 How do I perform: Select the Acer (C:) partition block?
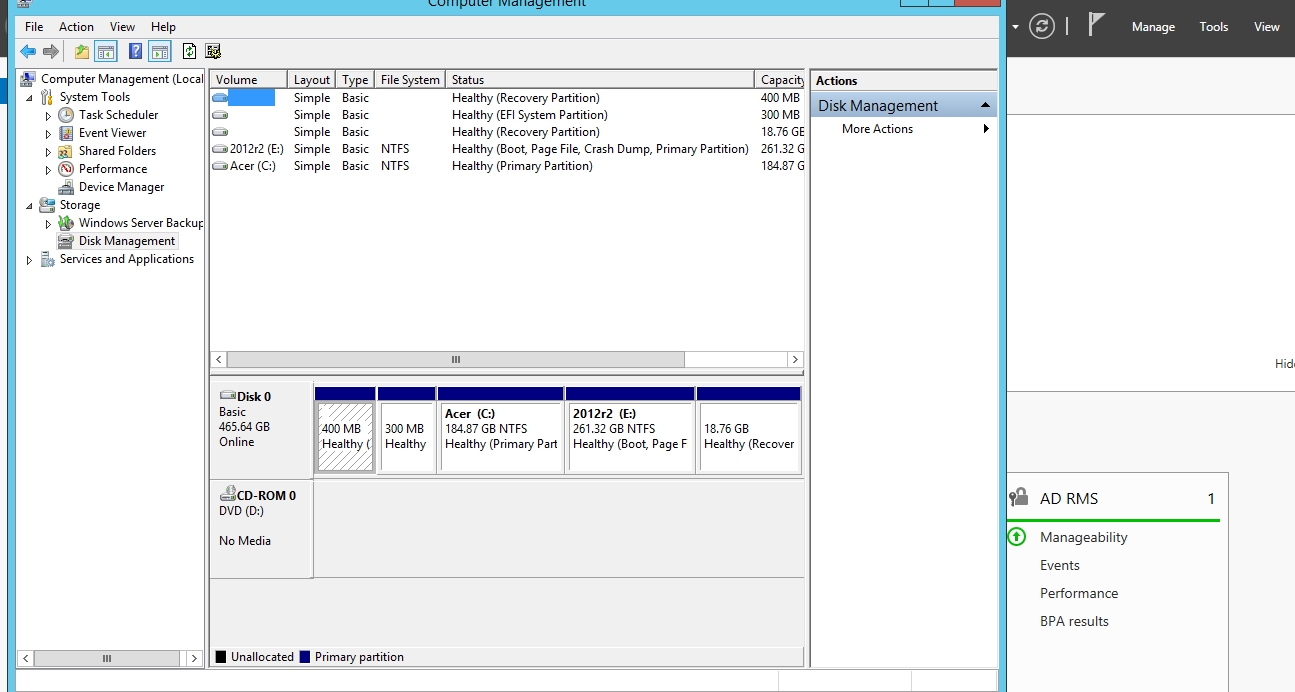(501, 437)
